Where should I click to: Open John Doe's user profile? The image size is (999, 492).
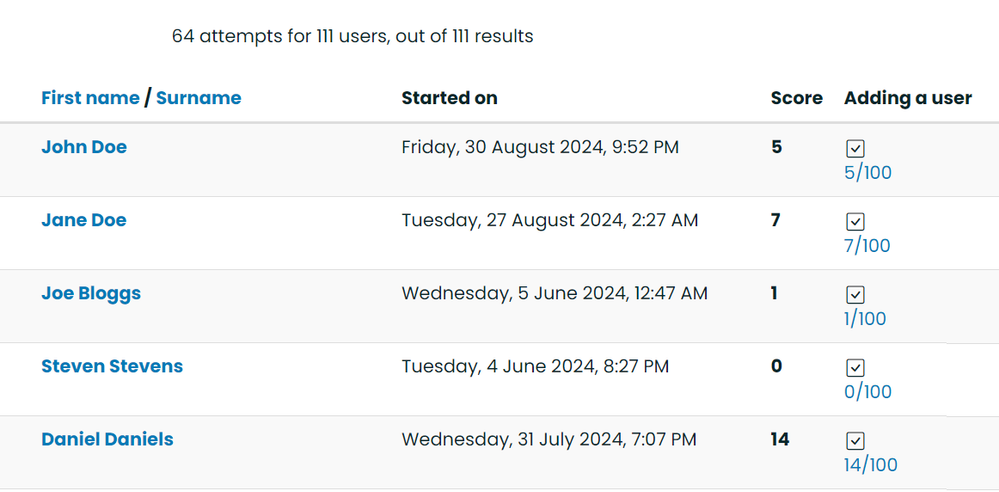(84, 147)
